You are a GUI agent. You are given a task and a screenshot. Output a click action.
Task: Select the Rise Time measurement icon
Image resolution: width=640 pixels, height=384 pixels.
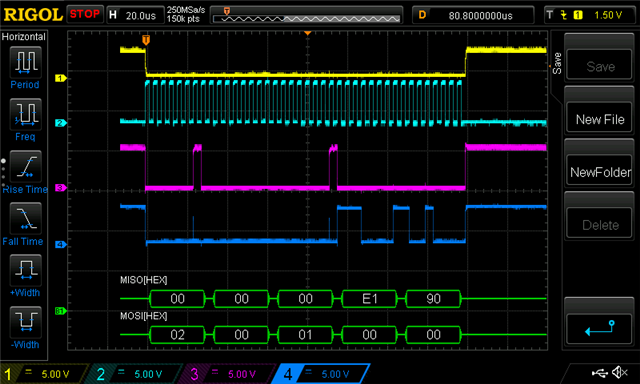click(25, 166)
